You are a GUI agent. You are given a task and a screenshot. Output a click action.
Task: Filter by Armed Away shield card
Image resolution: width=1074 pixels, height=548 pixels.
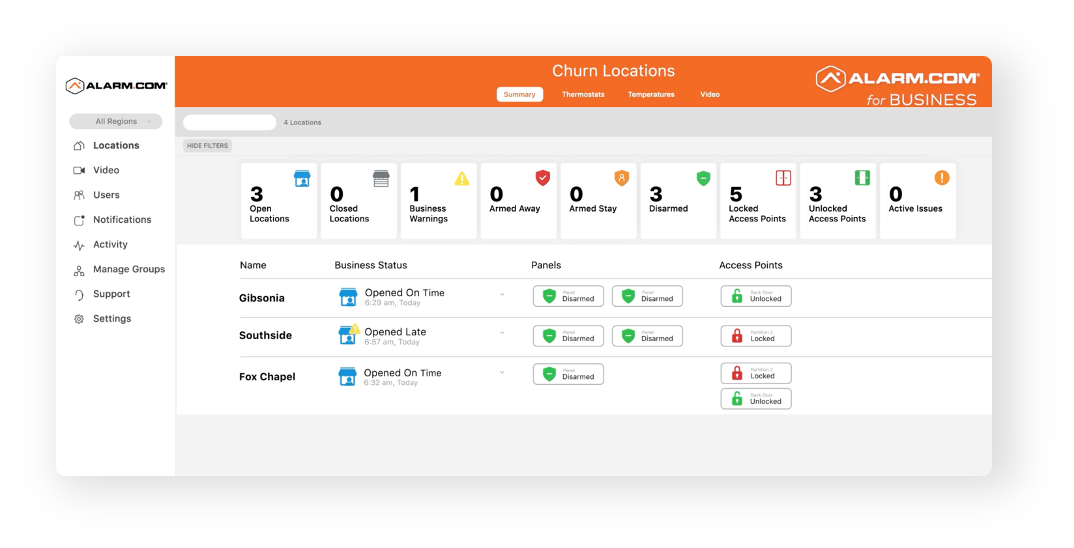click(x=519, y=201)
